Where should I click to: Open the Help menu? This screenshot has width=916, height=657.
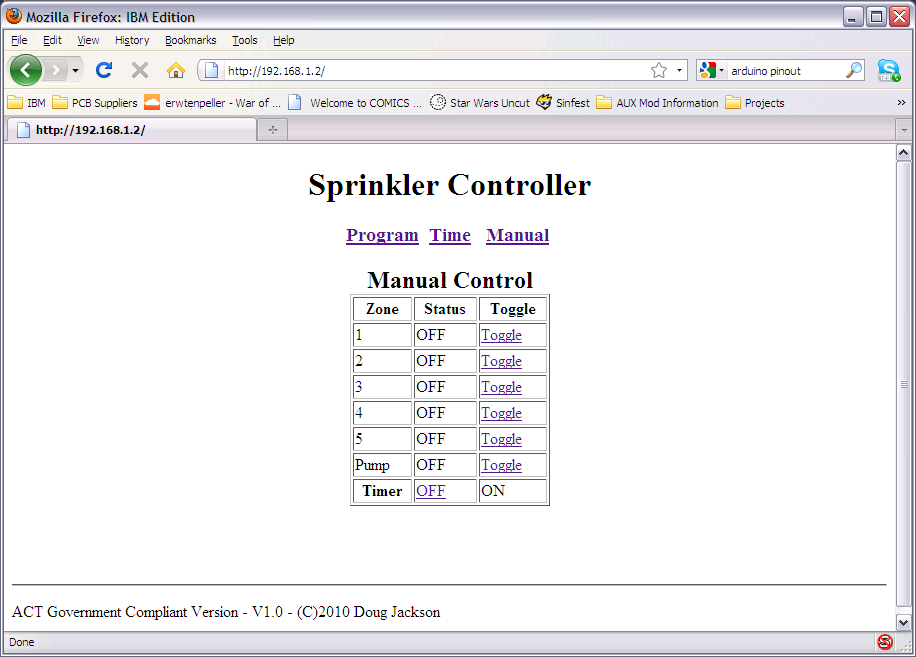(x=283, y=40)
